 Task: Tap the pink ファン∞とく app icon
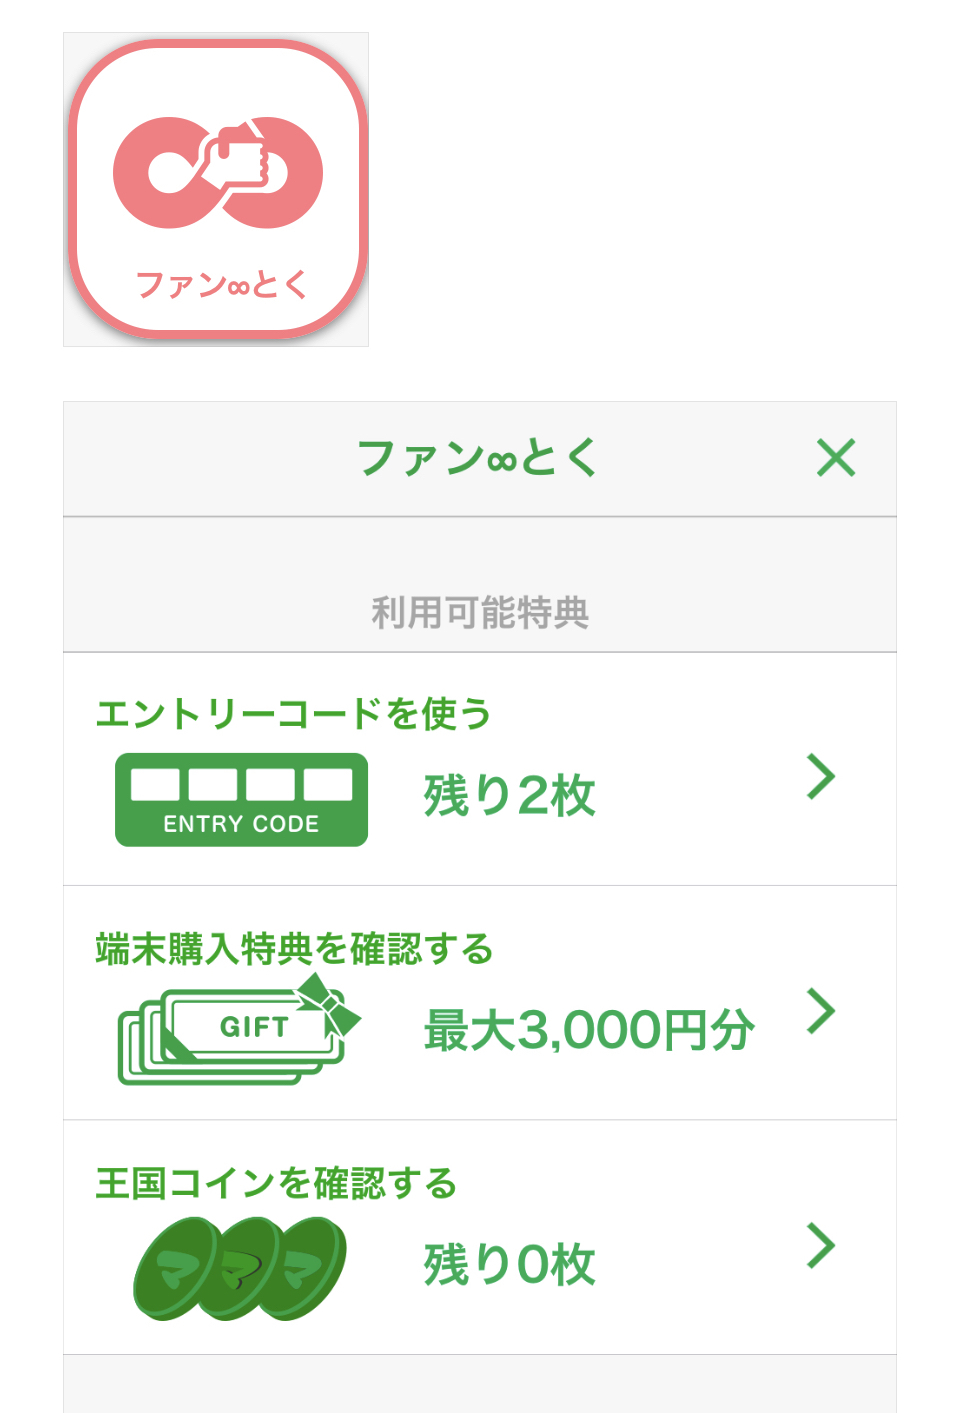point(216,189)
